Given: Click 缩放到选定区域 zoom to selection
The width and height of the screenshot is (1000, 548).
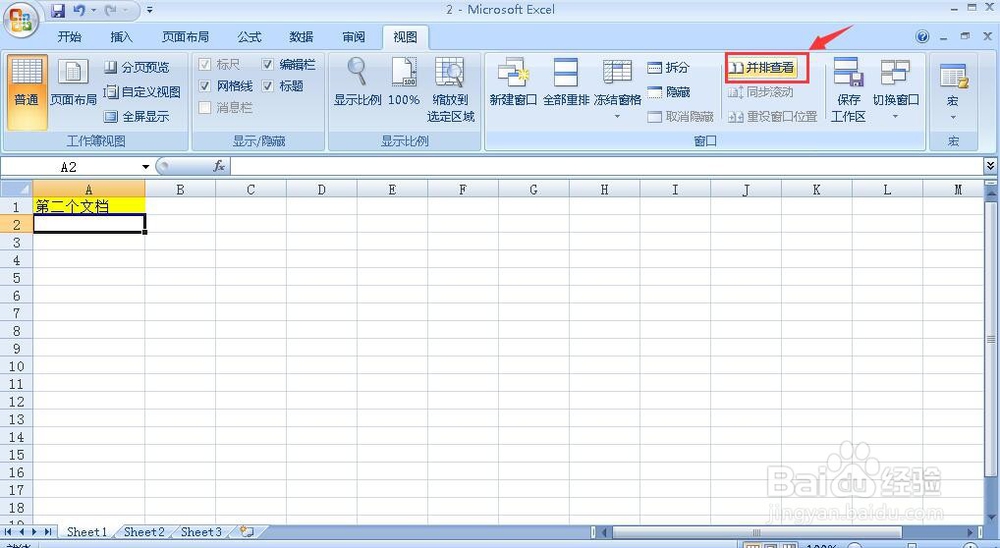Looking at the screenshot, I should pos(450,90).
